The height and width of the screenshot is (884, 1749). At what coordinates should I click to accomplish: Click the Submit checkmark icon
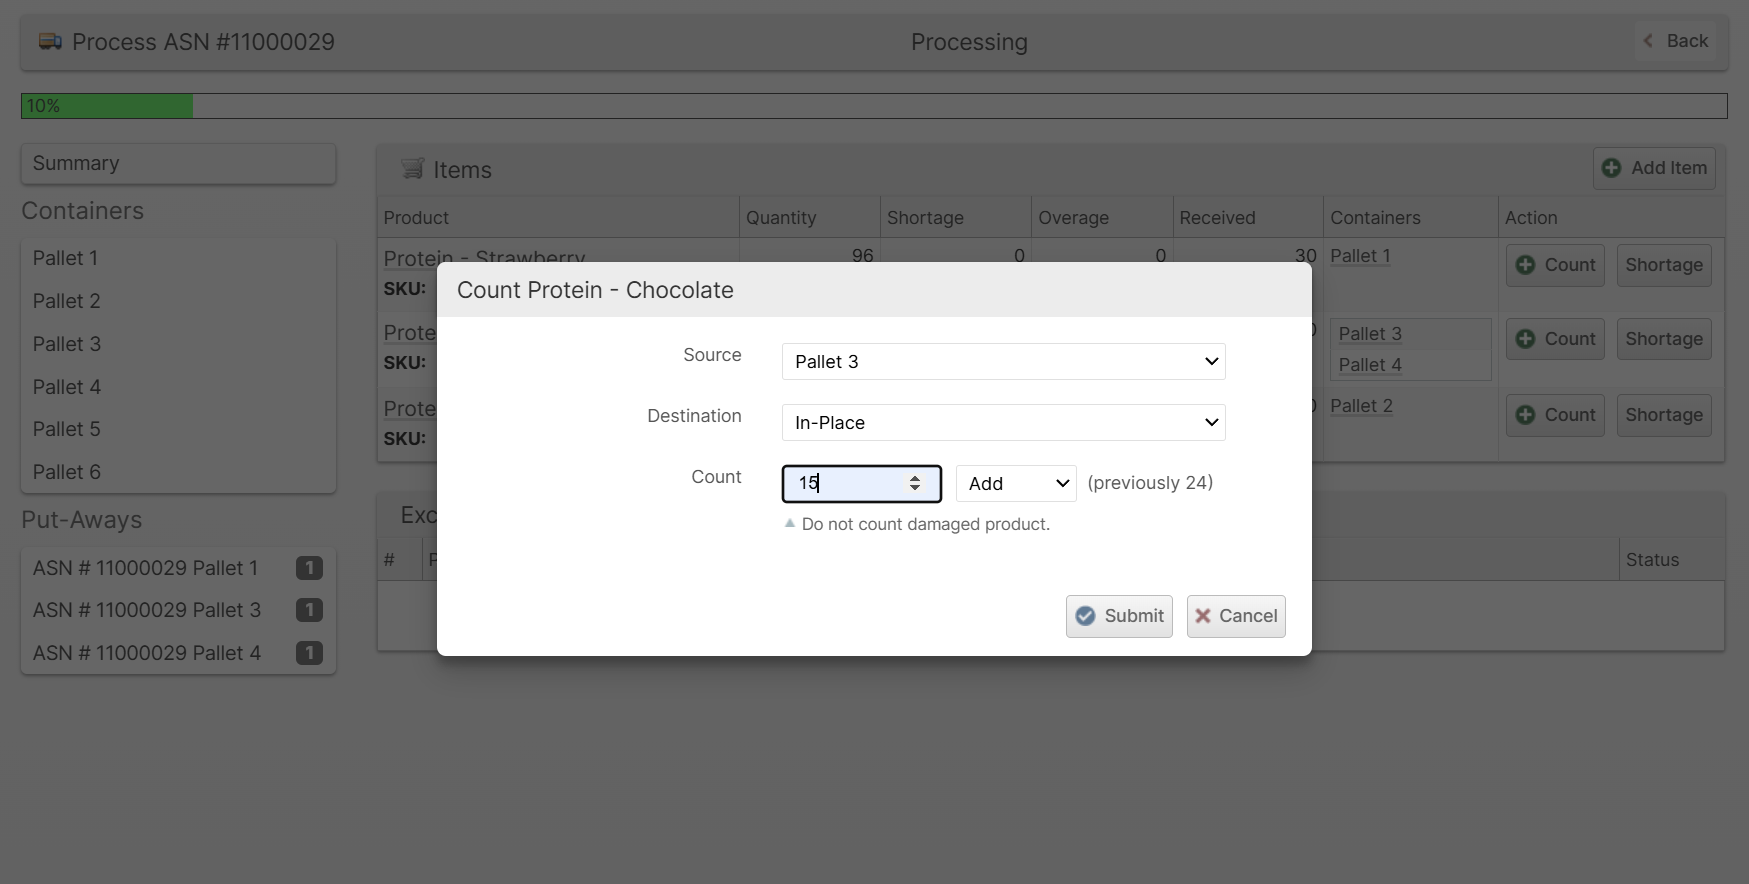(x=1085, y=616)
